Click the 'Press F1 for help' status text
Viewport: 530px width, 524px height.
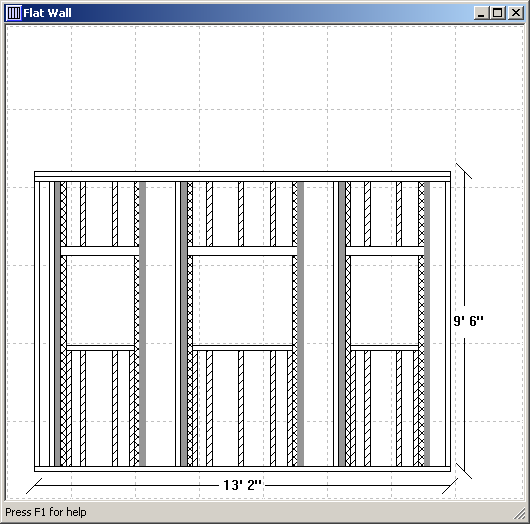(46, 512)
